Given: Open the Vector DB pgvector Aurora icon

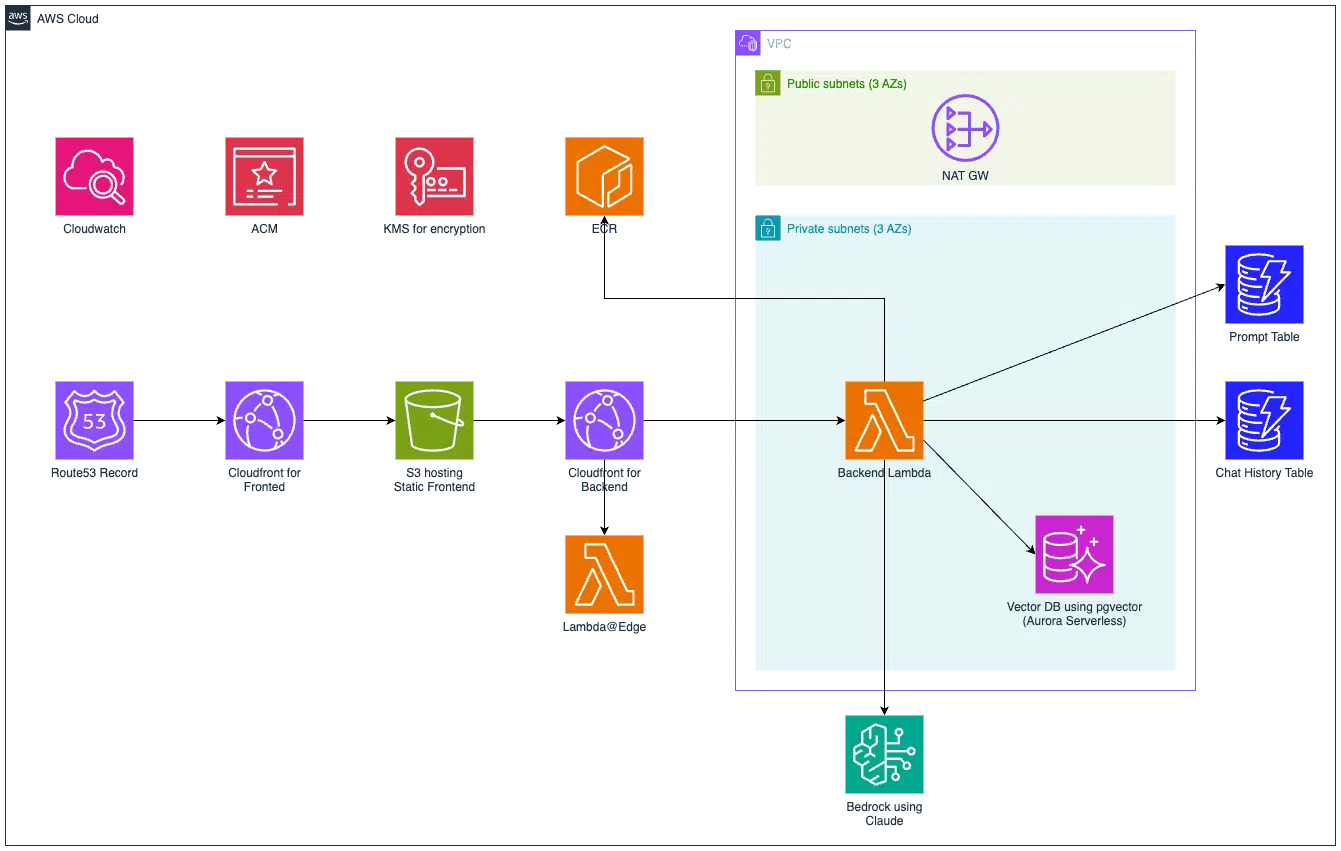Looking at the screenshot, I should click(x=1074, y=553).
